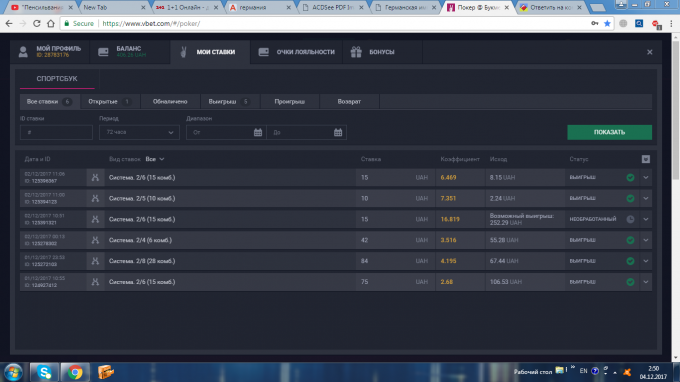
Task: Filter by 'Возврат' bets
Action: click(349, 101)
